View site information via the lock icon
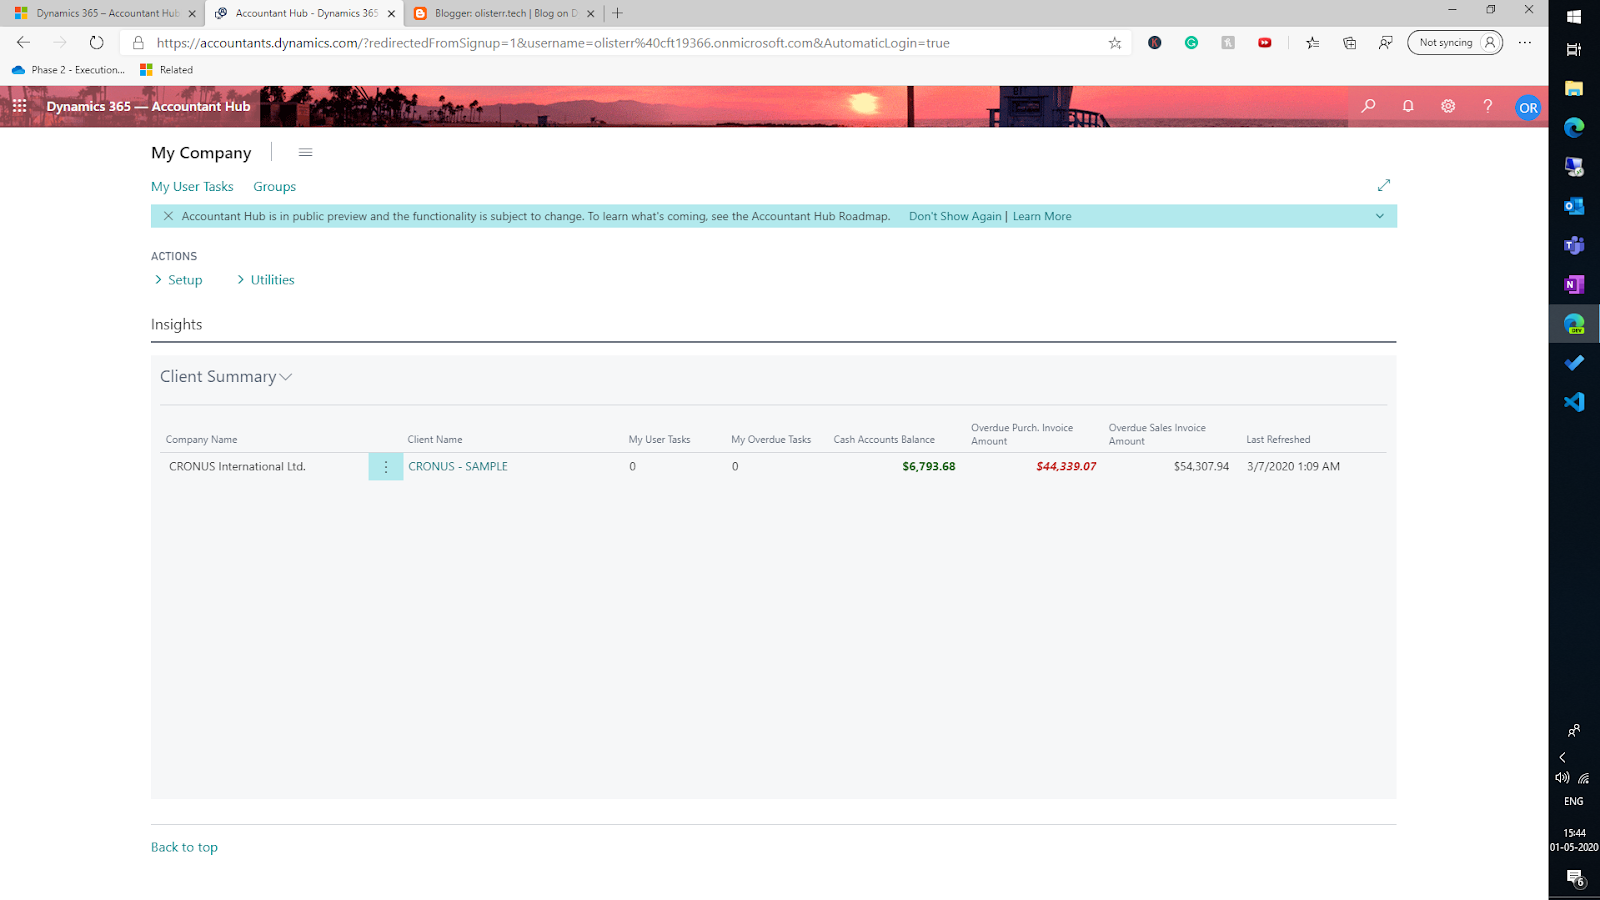The image size is (1600, 900). (138, 43)
